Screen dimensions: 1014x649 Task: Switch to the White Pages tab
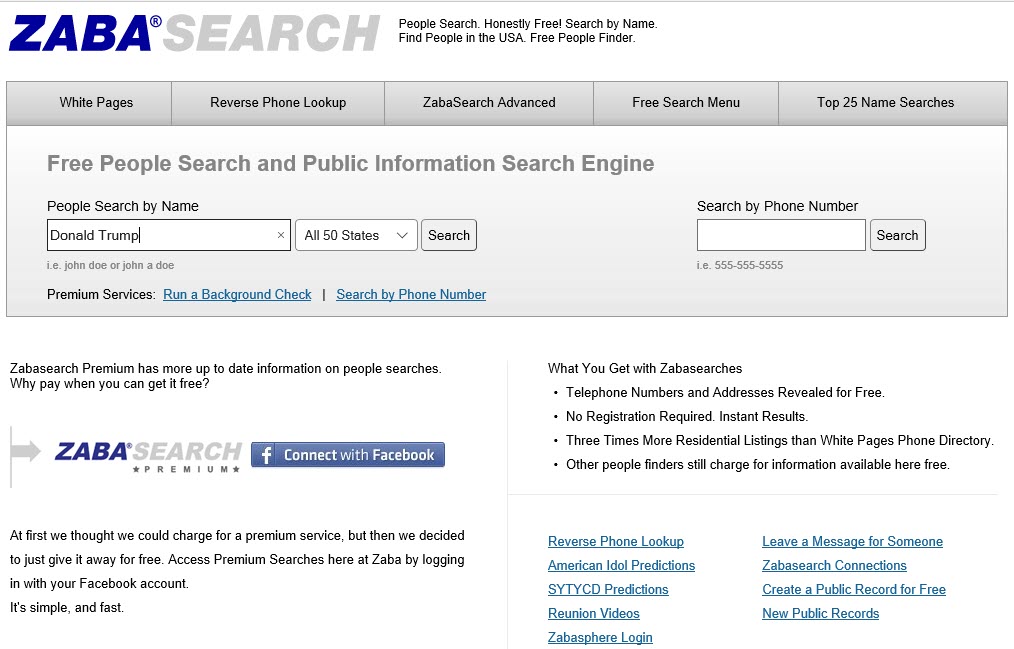pyautogui.click(x=88, y=102)
